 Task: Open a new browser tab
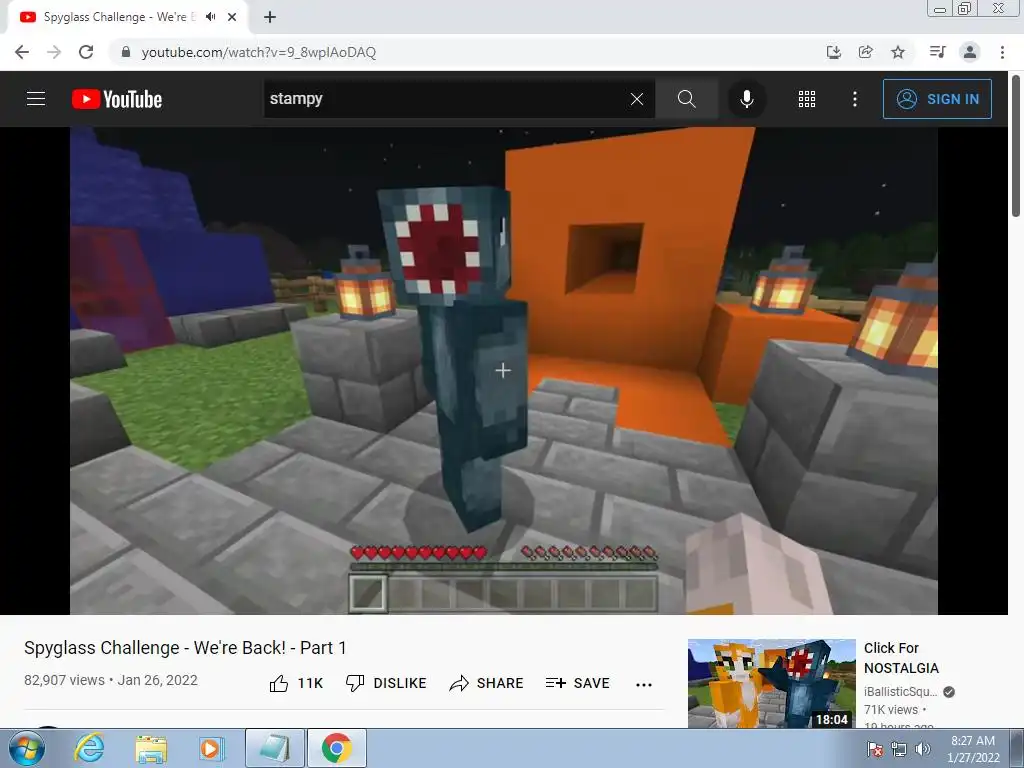(270, 17)
